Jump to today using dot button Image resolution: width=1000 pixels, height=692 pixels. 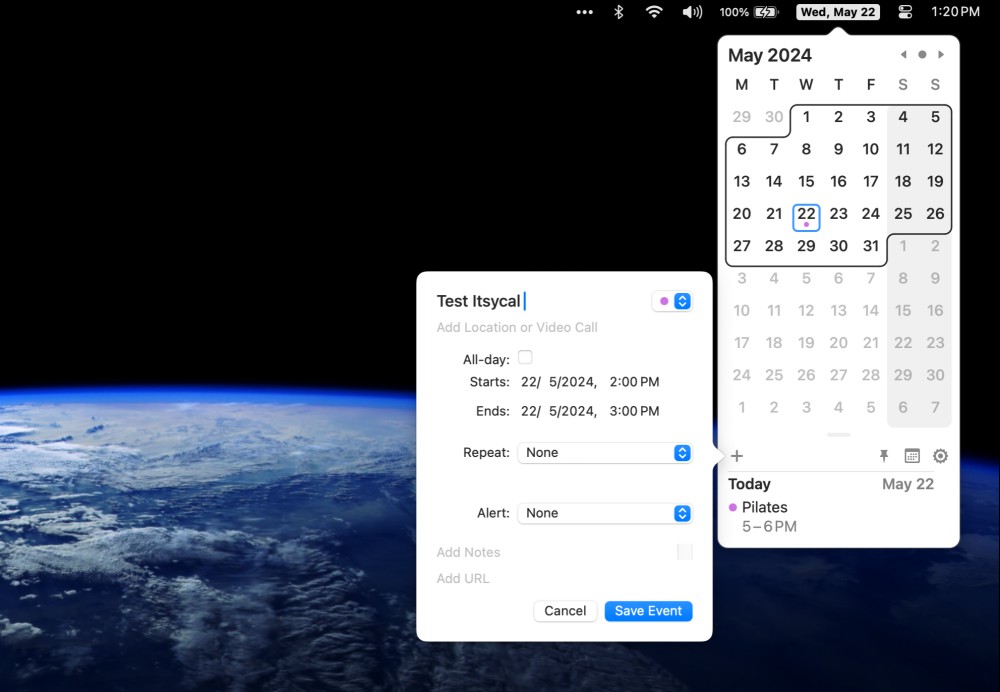922,55
